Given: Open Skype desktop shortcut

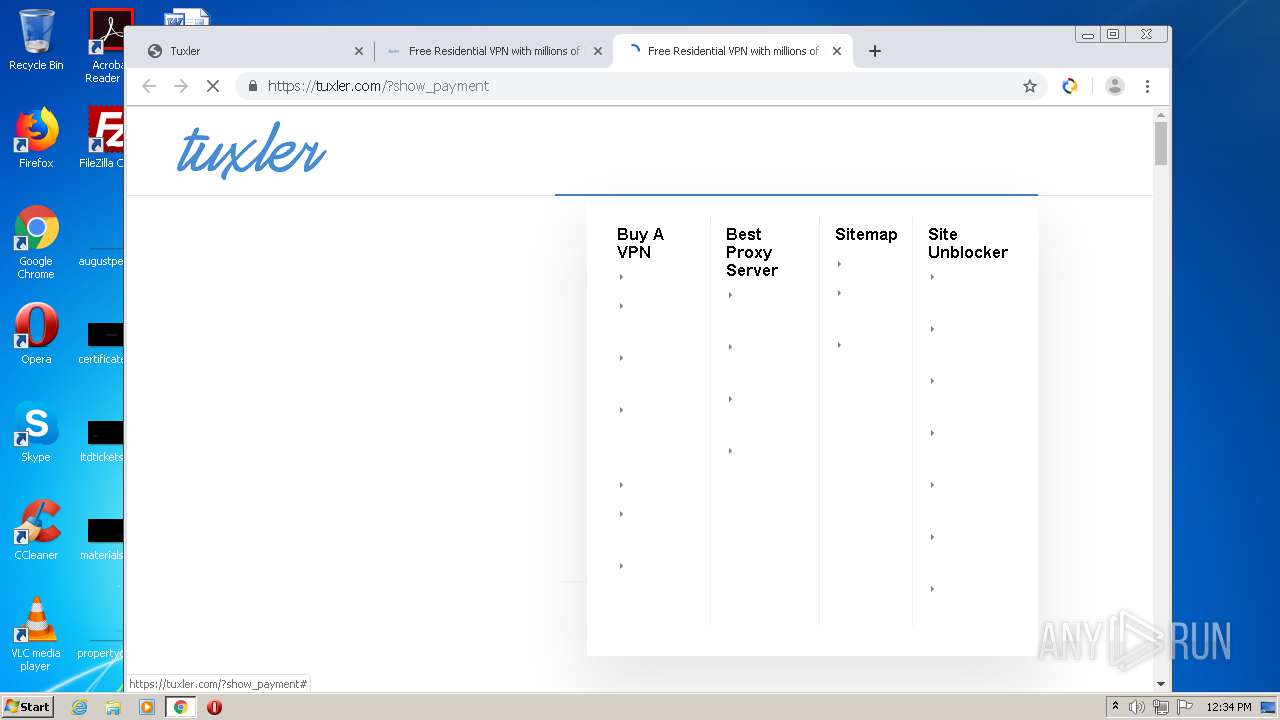Looking at the screenshot, I should click(x=36, y=432).
